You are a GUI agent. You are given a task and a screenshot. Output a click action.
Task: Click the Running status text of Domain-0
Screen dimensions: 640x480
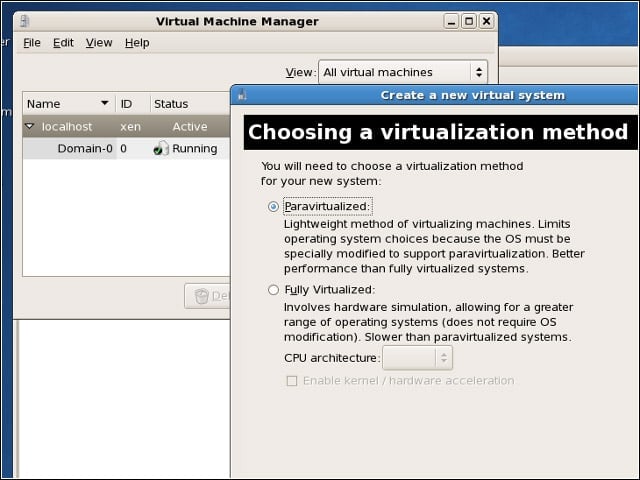pyautogui.click(x=195, y=149)
